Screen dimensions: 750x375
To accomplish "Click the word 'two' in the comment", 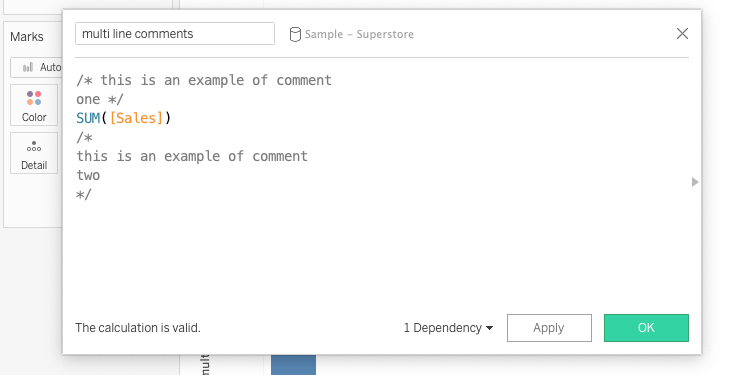I will (88, 175).
